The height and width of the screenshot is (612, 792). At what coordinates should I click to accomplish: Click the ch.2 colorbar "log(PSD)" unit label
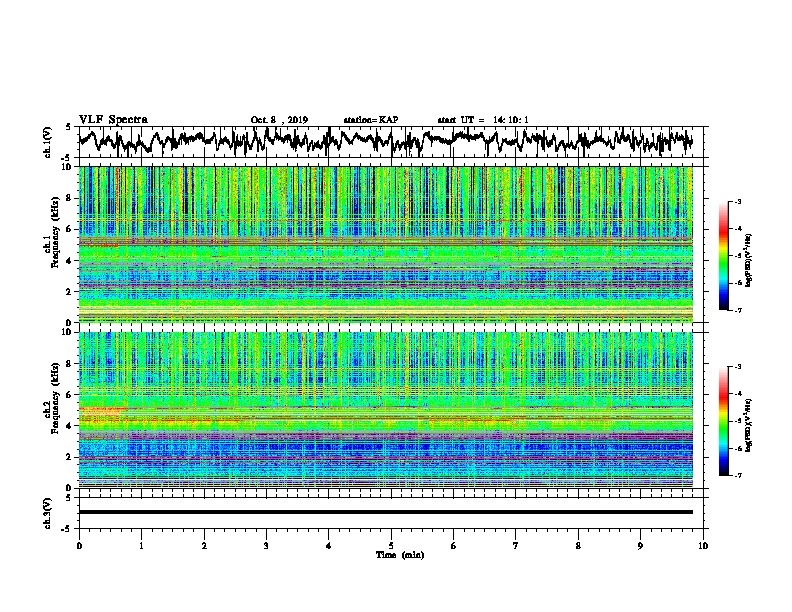749,425
